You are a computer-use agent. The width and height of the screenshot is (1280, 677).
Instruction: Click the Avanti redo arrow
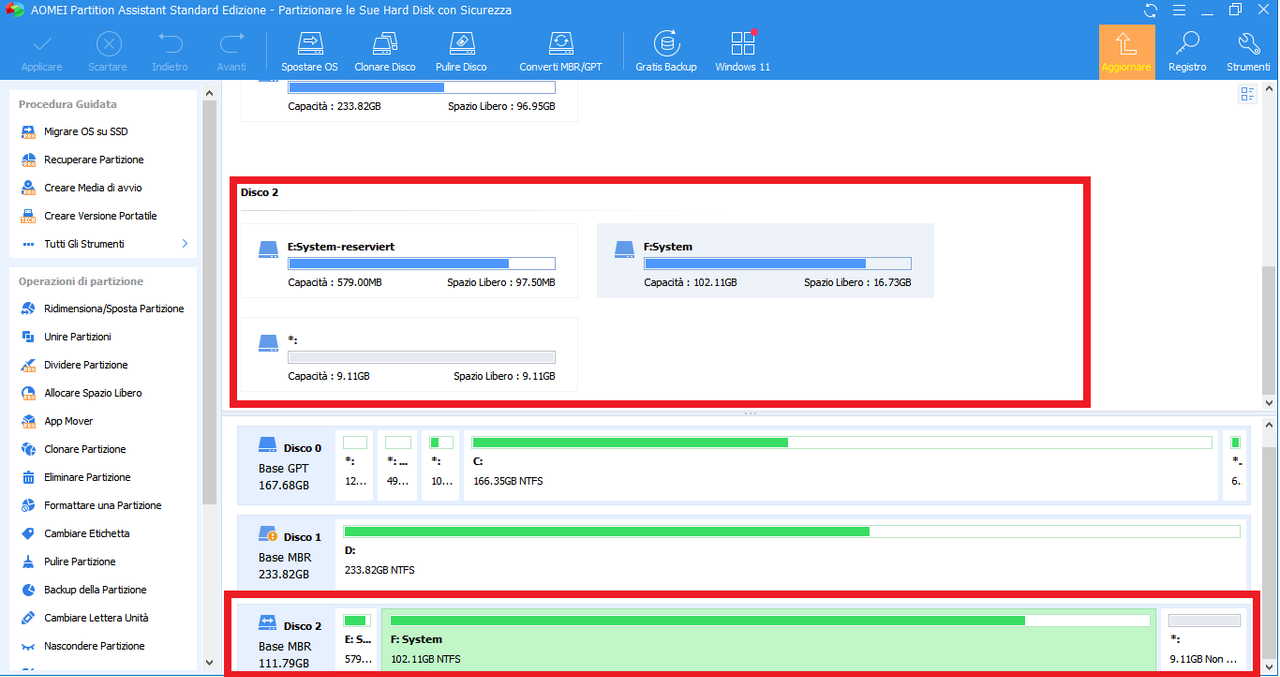(x=232, y=44)
